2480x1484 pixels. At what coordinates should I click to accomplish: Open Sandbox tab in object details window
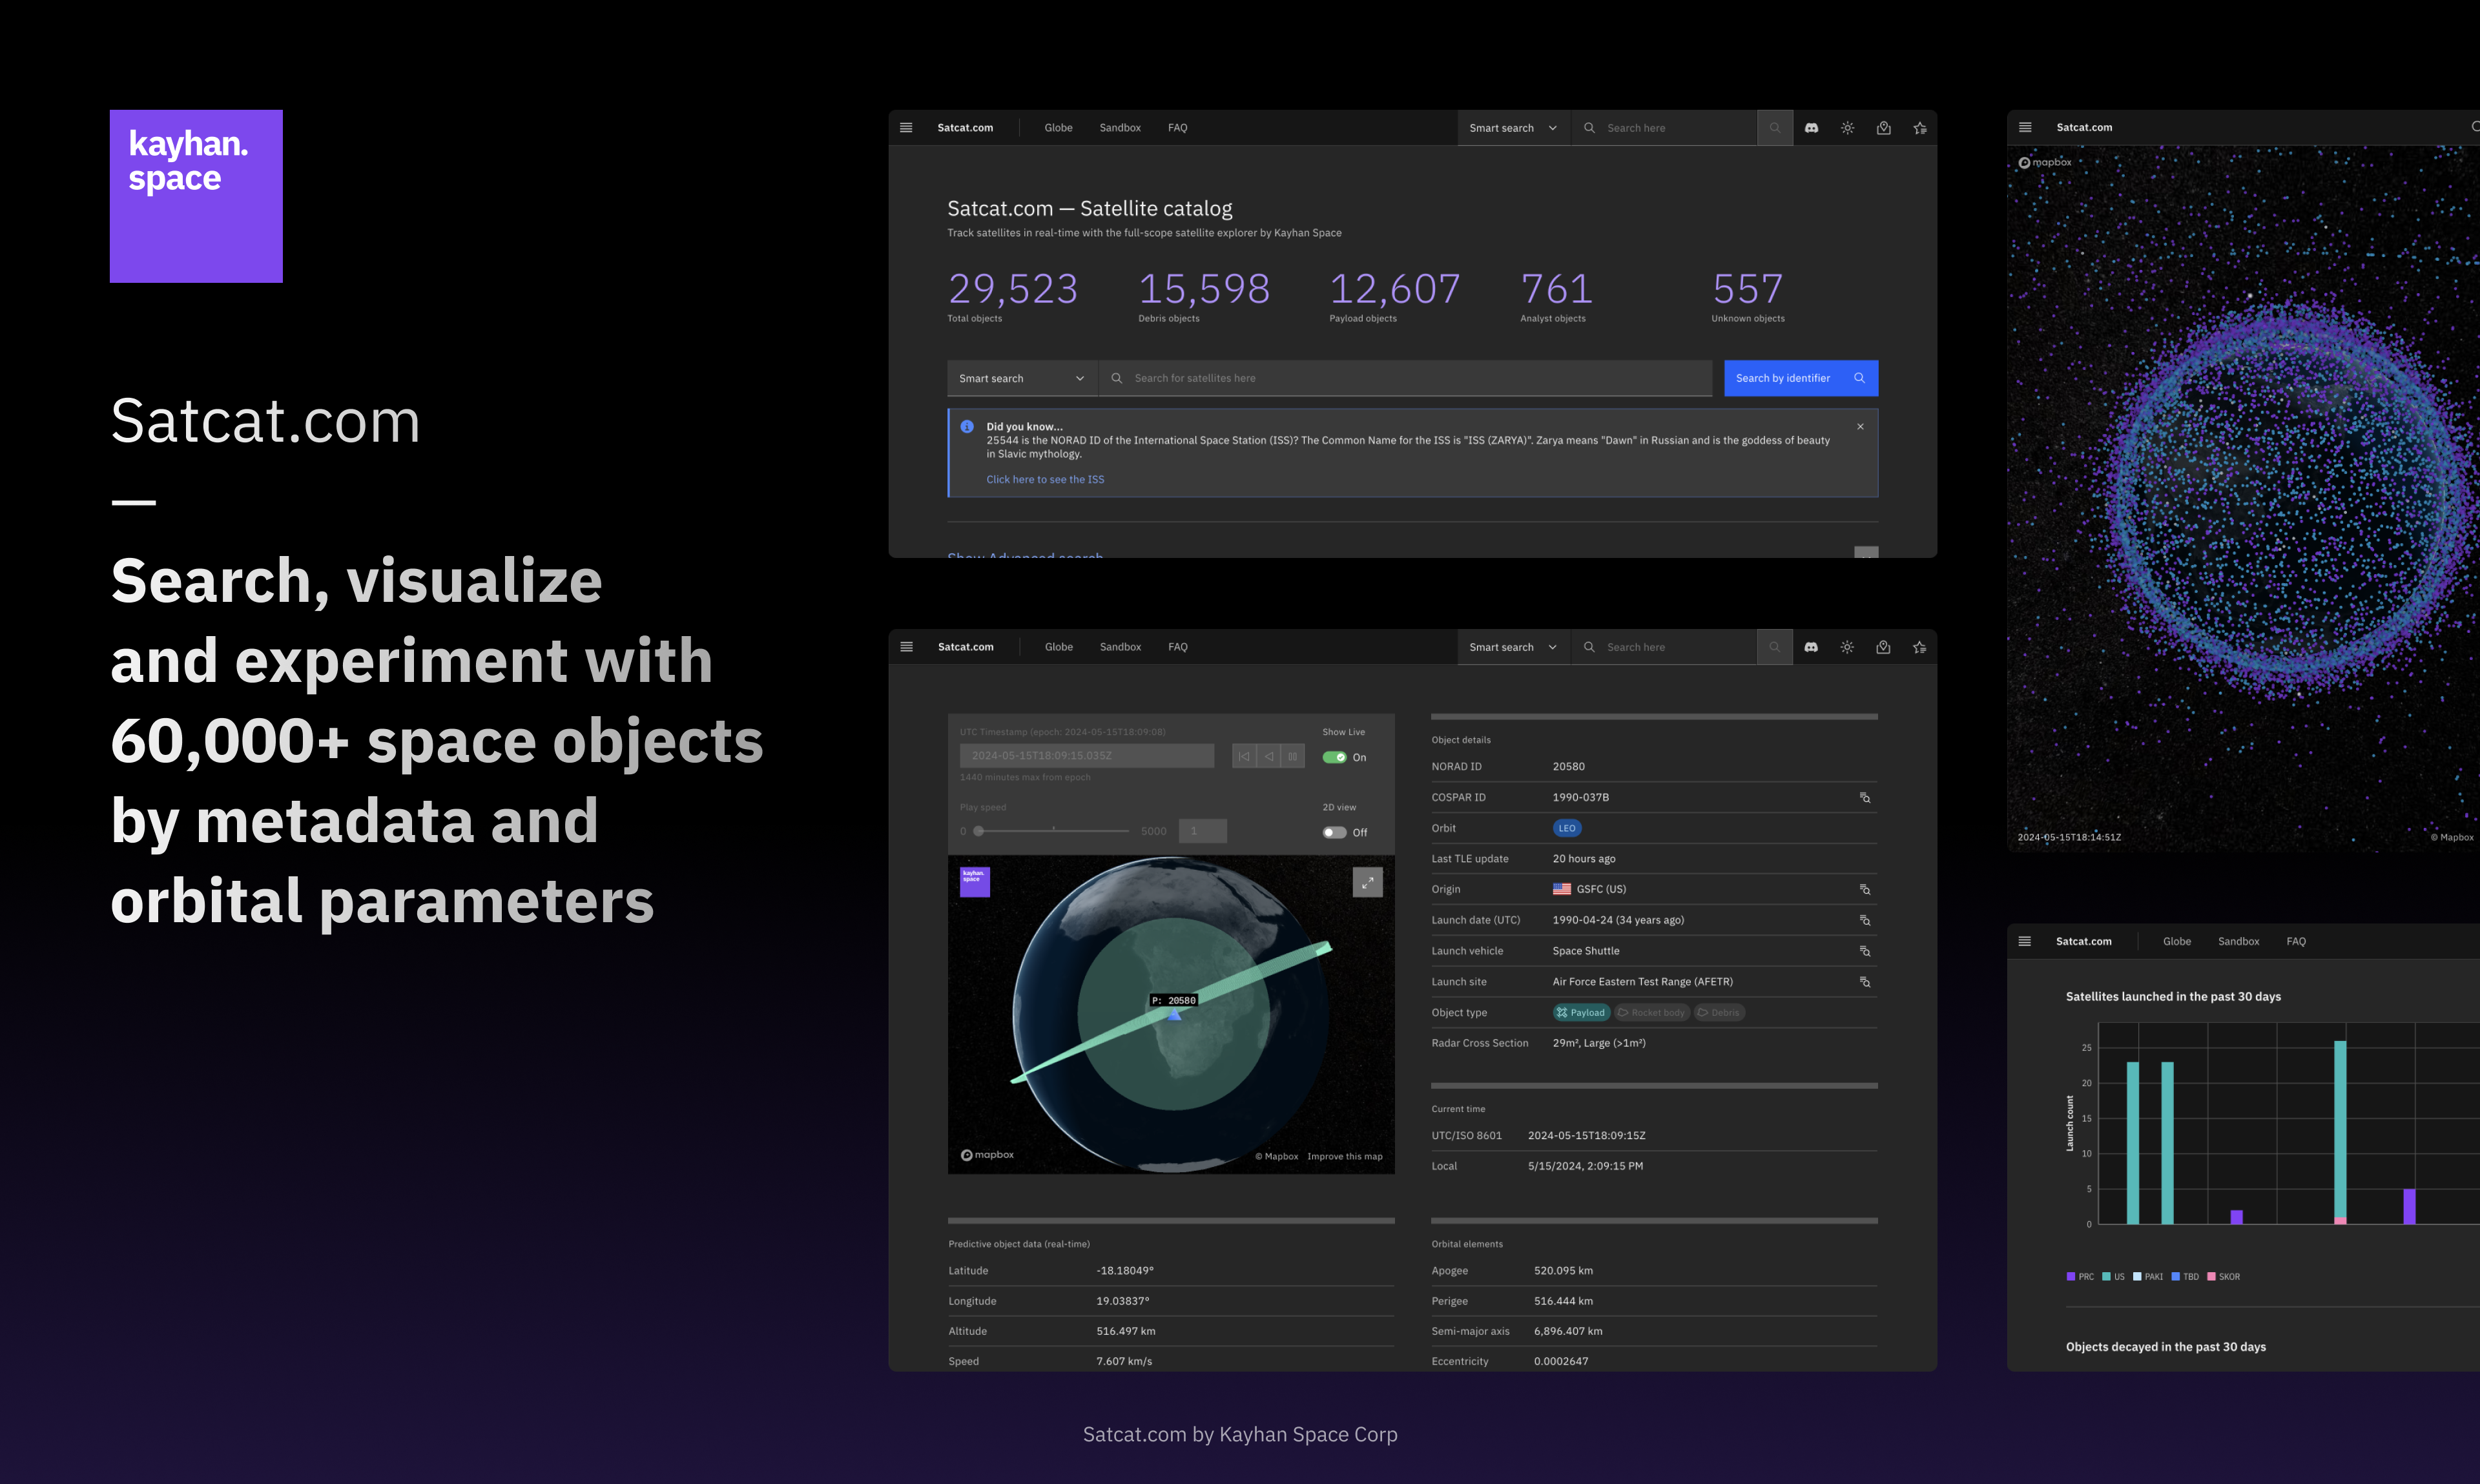click(1120, 647)
